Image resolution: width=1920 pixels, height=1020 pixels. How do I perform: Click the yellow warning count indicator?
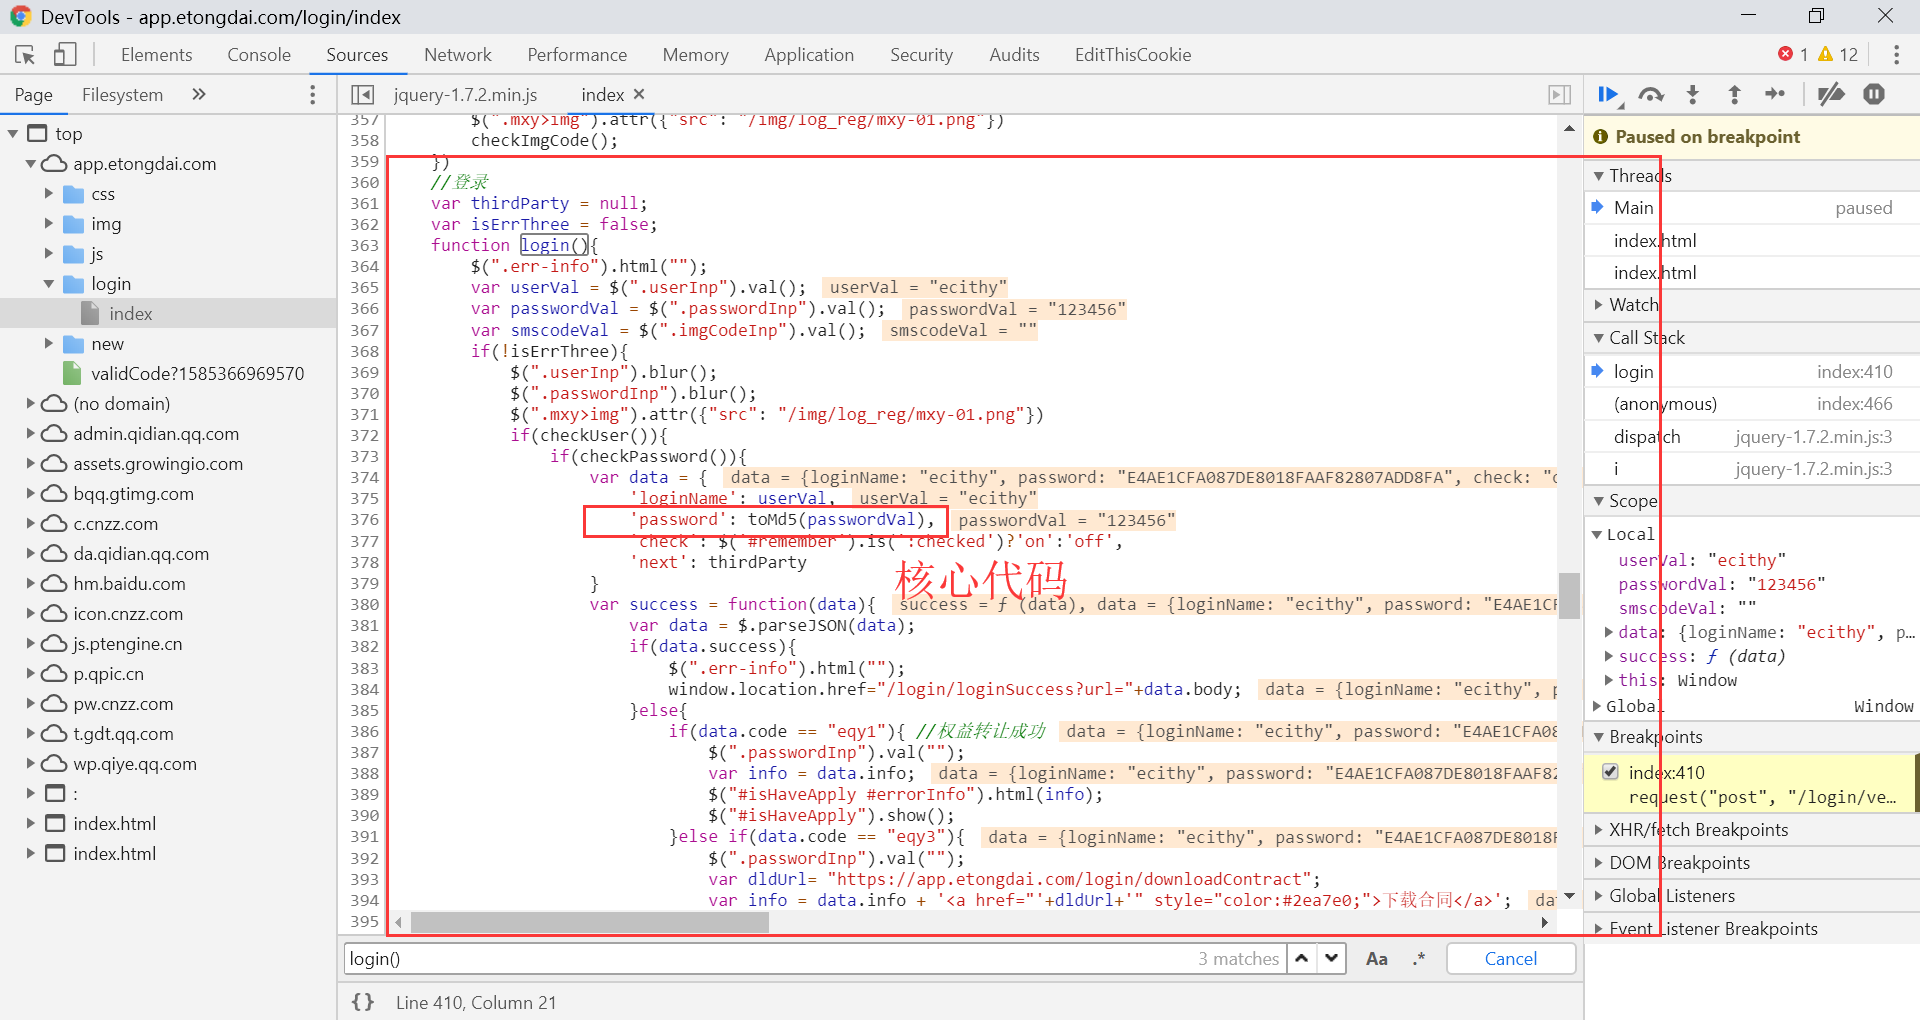1838,55
